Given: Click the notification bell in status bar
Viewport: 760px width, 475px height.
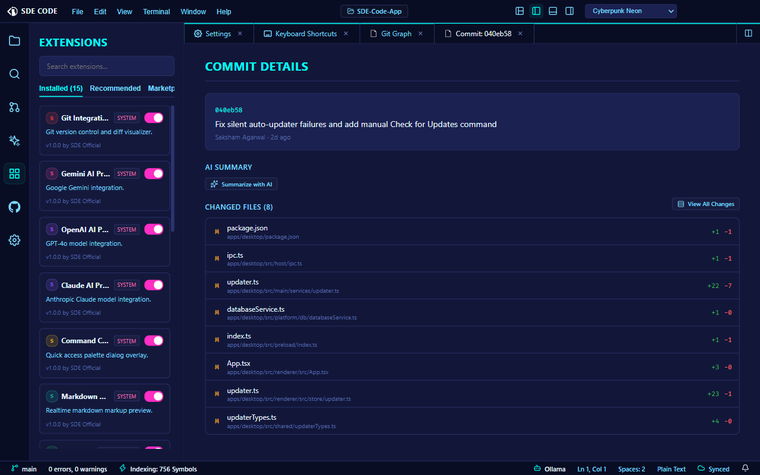Looking at the screenshot, I should (x=745, y=468).
